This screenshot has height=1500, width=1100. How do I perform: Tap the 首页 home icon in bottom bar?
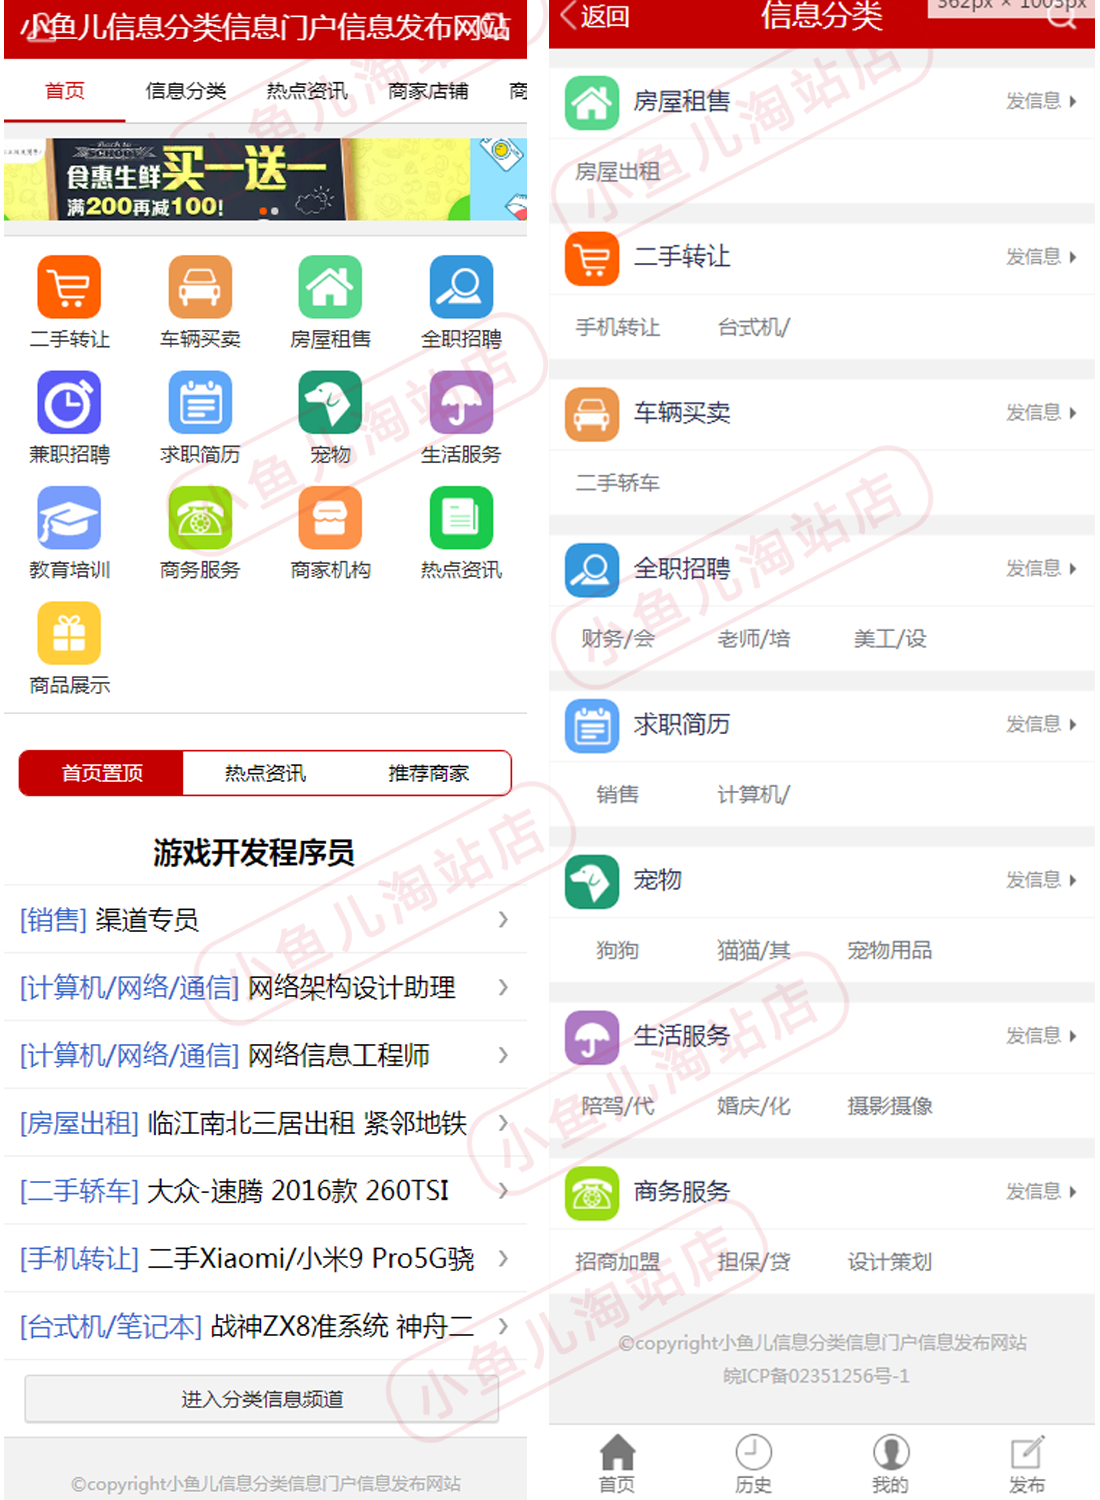[617, 1452]
